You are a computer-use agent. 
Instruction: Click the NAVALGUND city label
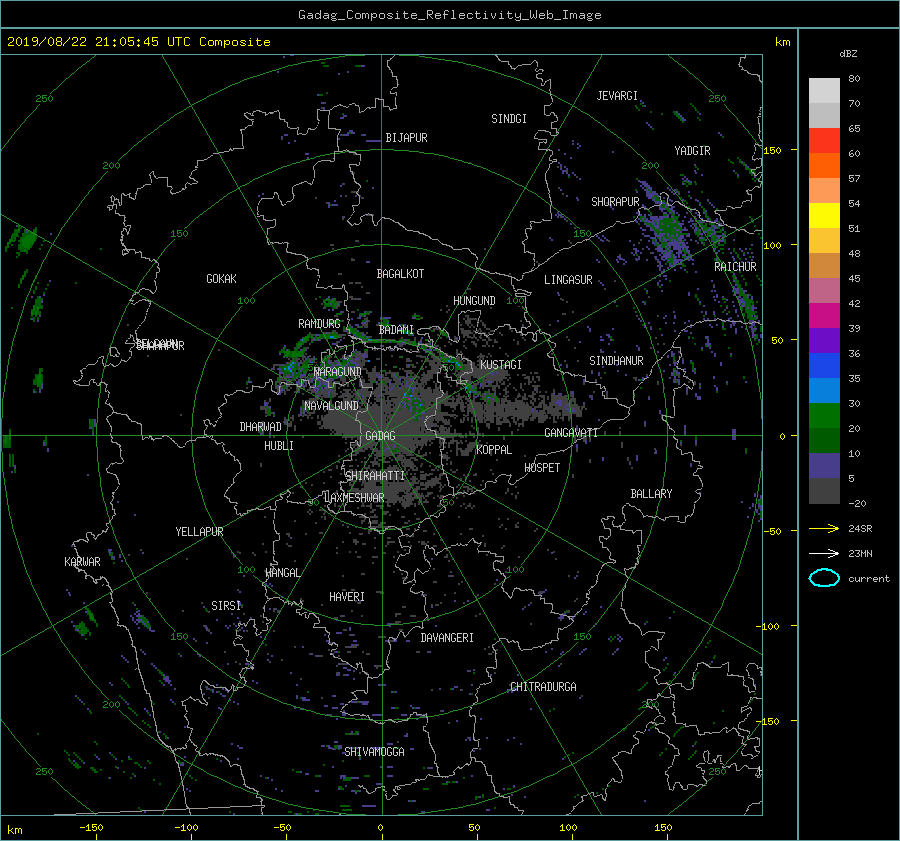(x=331, y=406)
